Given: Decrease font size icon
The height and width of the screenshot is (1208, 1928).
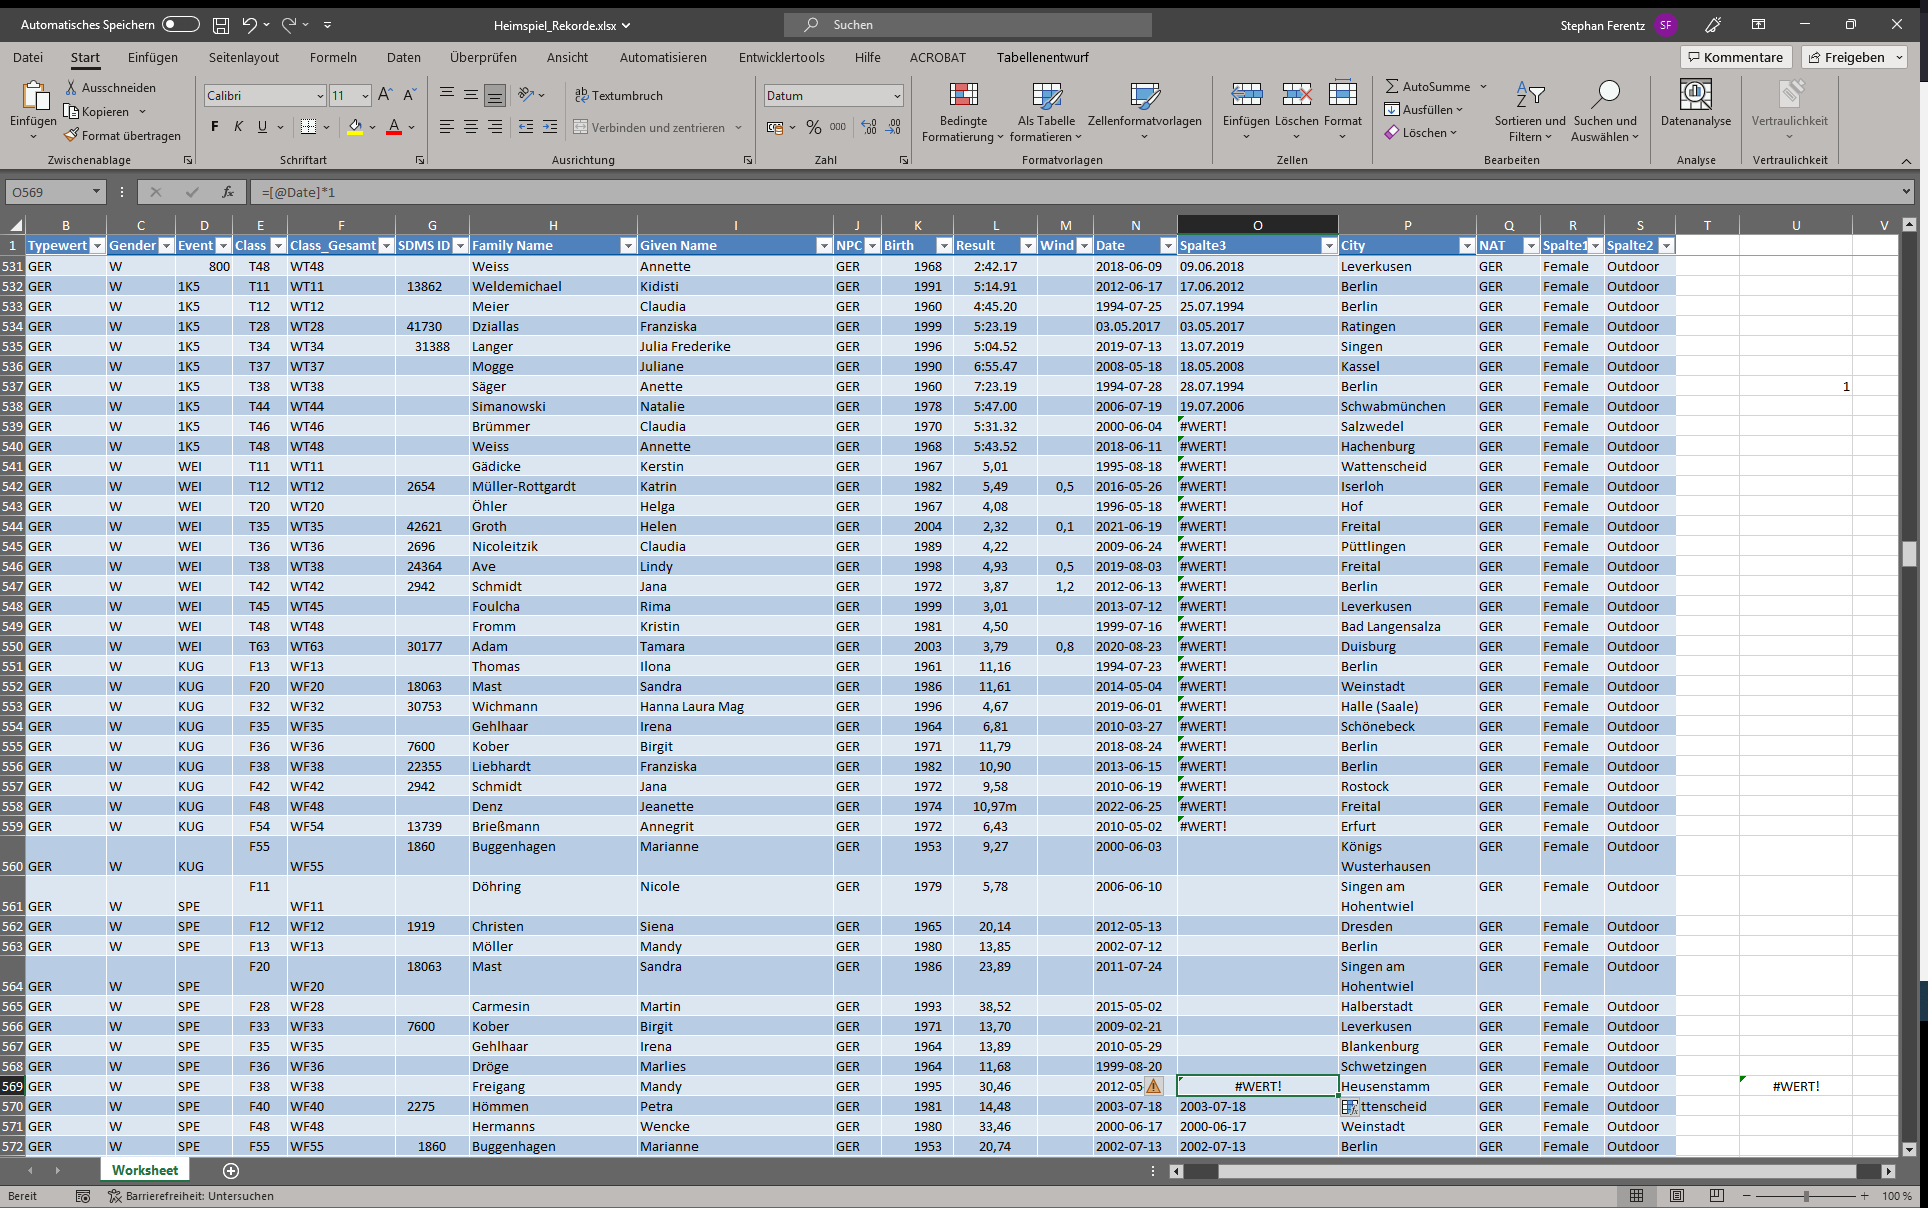Looking at the screenshot, I should (x=409, y=95).
